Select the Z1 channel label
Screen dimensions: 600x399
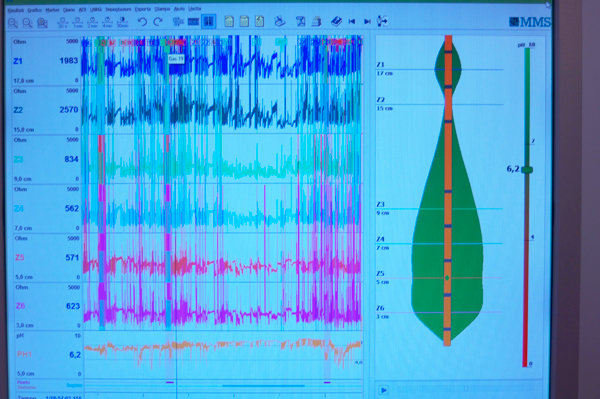18,61
